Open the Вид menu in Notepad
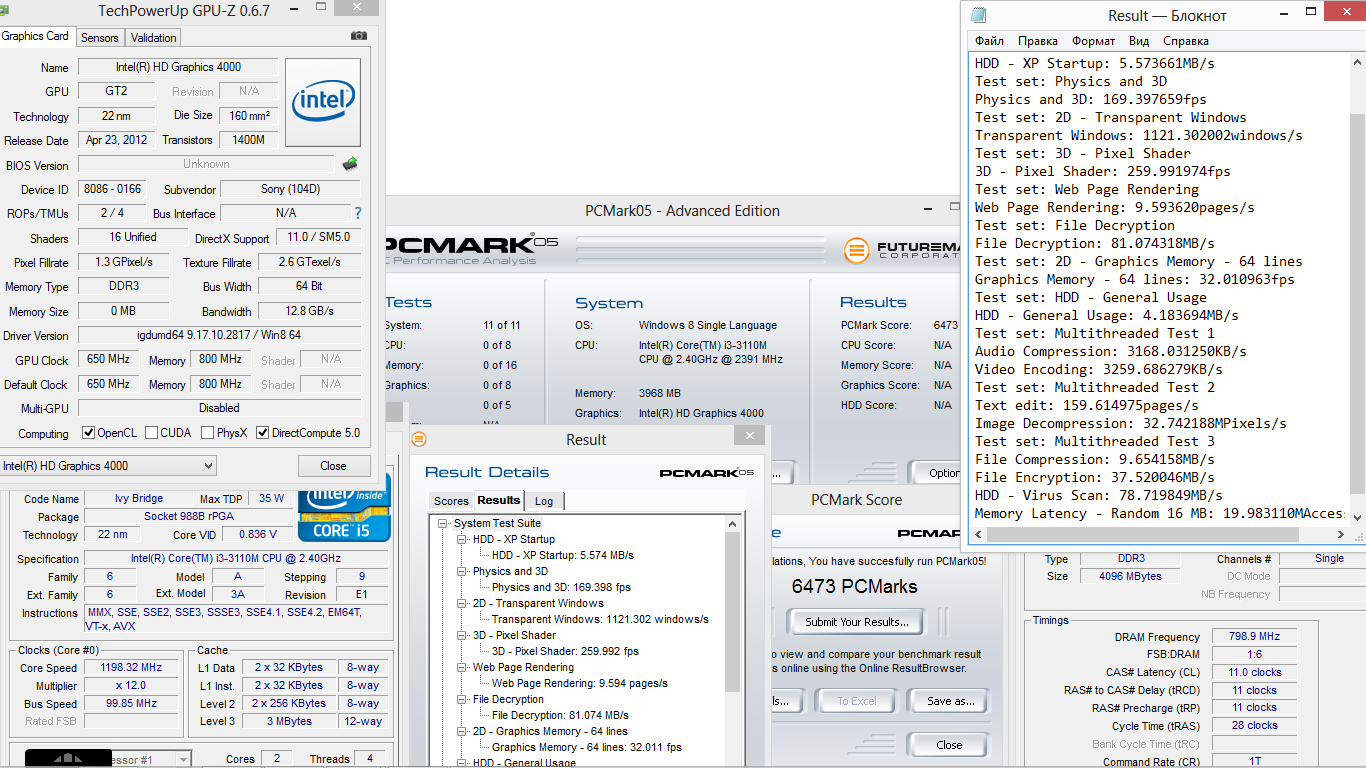Viewport: 1366px width, 768px height. tap(1139, 41)
